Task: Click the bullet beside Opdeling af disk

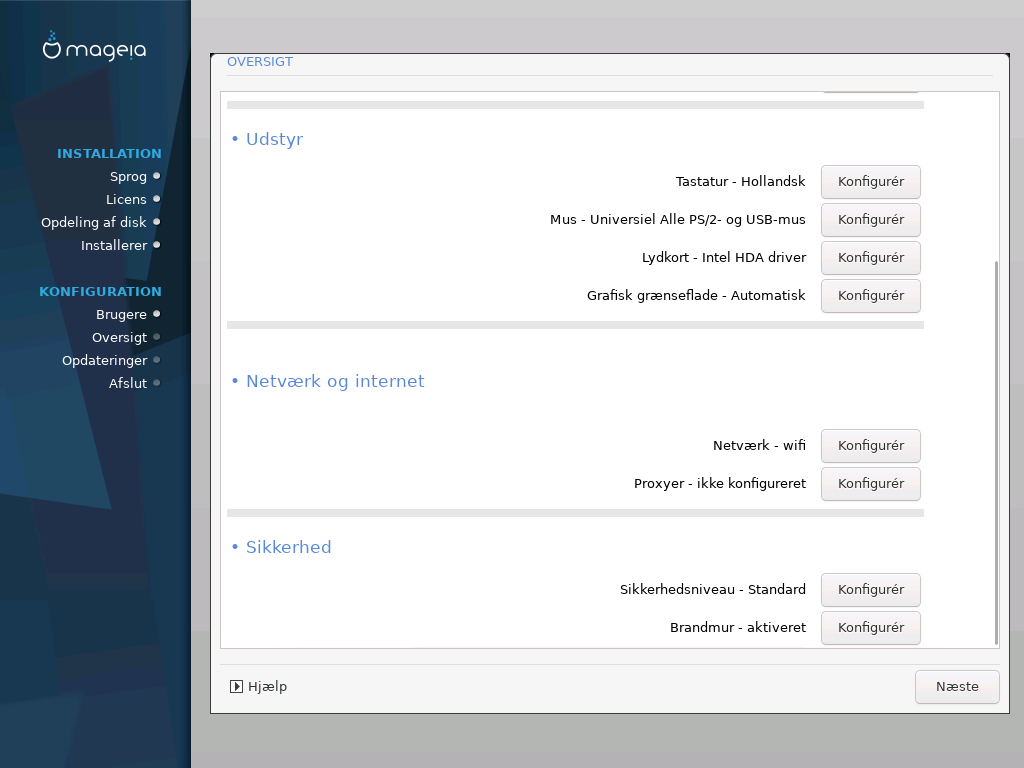Action: (x=157, y=222)
